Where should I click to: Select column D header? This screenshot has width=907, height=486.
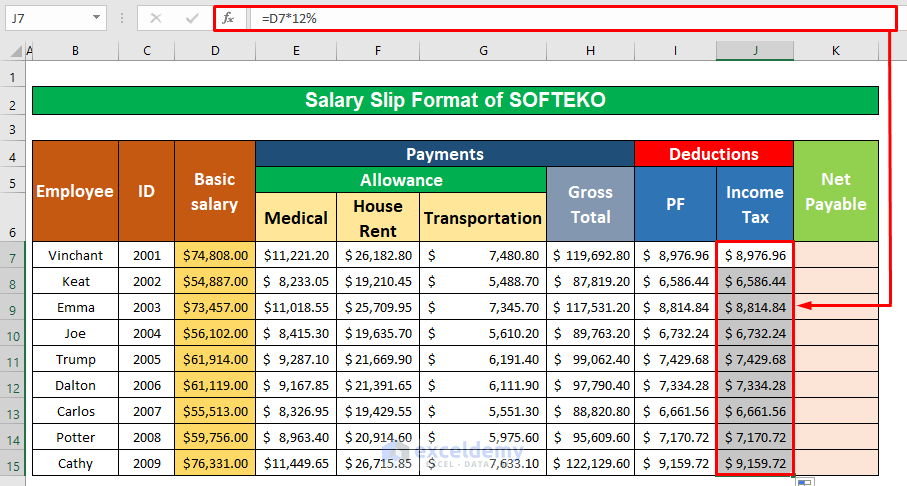pos(214,50)
